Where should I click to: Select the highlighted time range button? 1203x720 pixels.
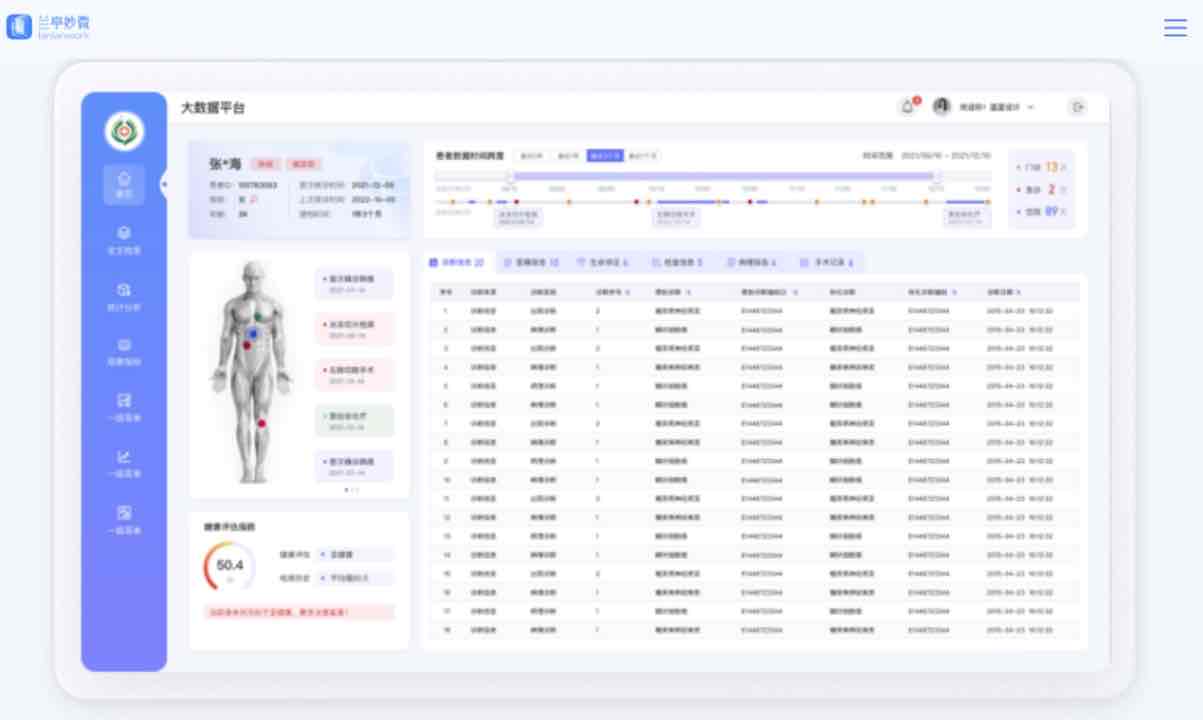[604, 156]
